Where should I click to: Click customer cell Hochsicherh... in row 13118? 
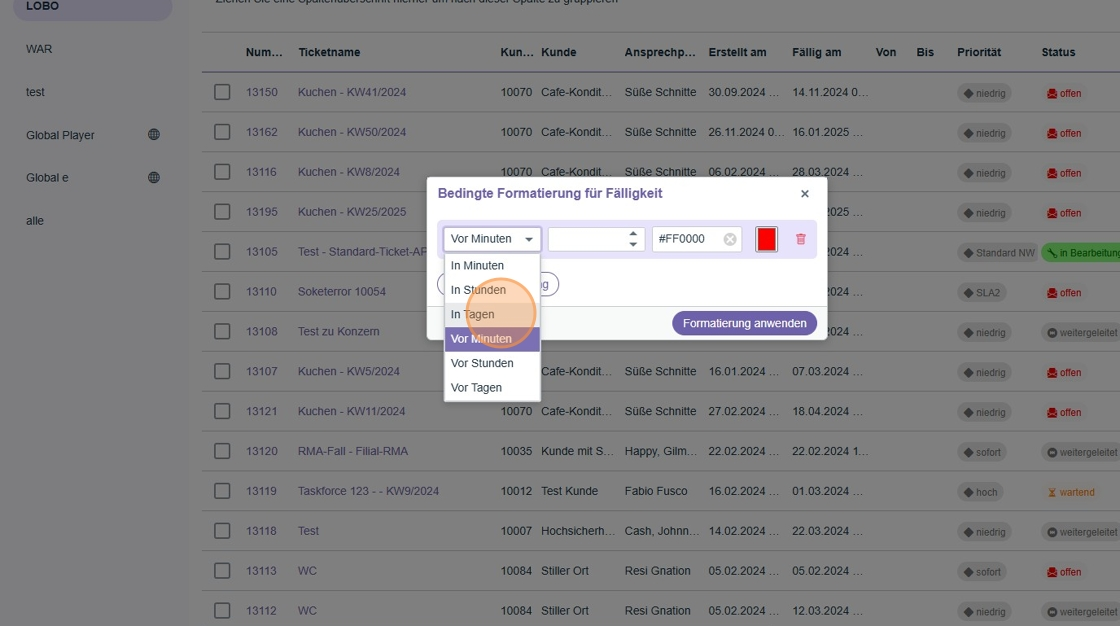click(577, 531)
